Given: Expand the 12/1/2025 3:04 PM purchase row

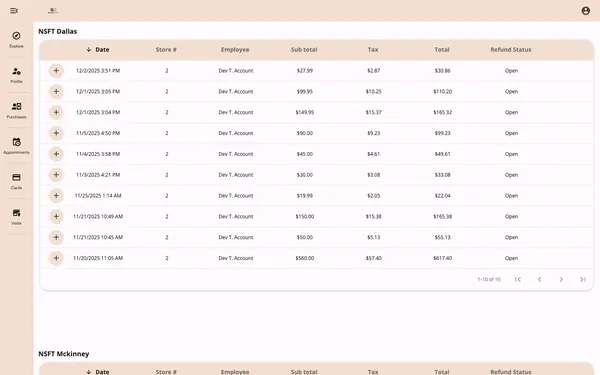Looking at the screenshot, I should point(56,112).
